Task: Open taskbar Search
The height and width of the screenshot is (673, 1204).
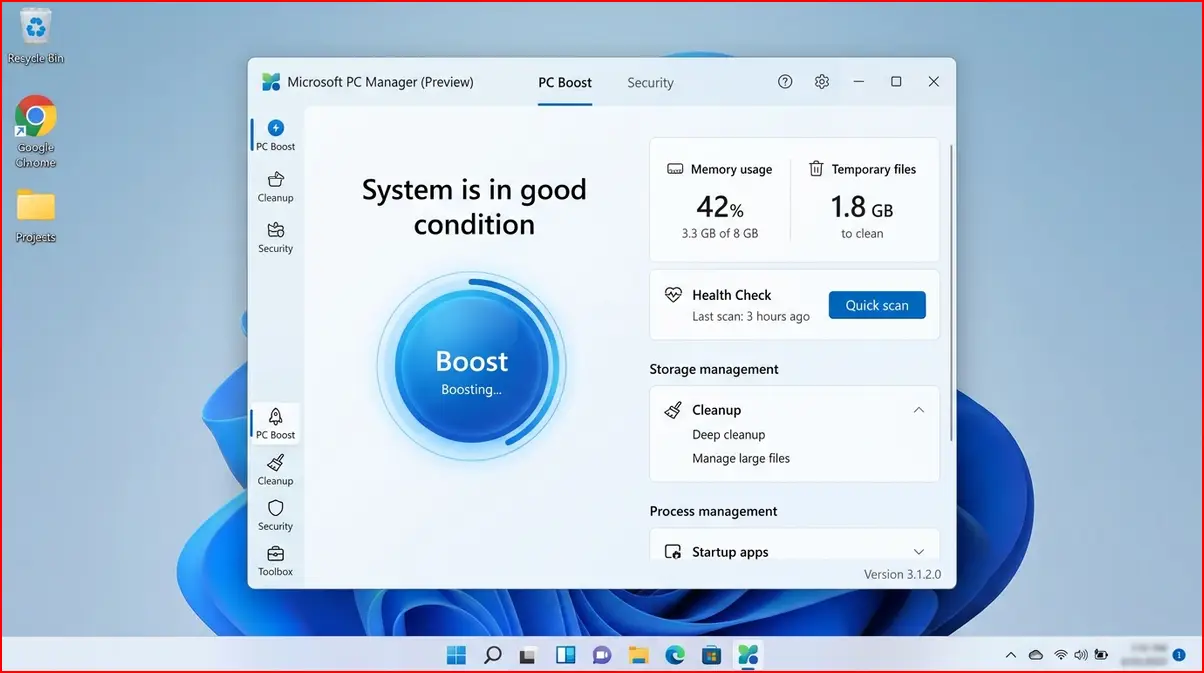Action: (492, 655)
